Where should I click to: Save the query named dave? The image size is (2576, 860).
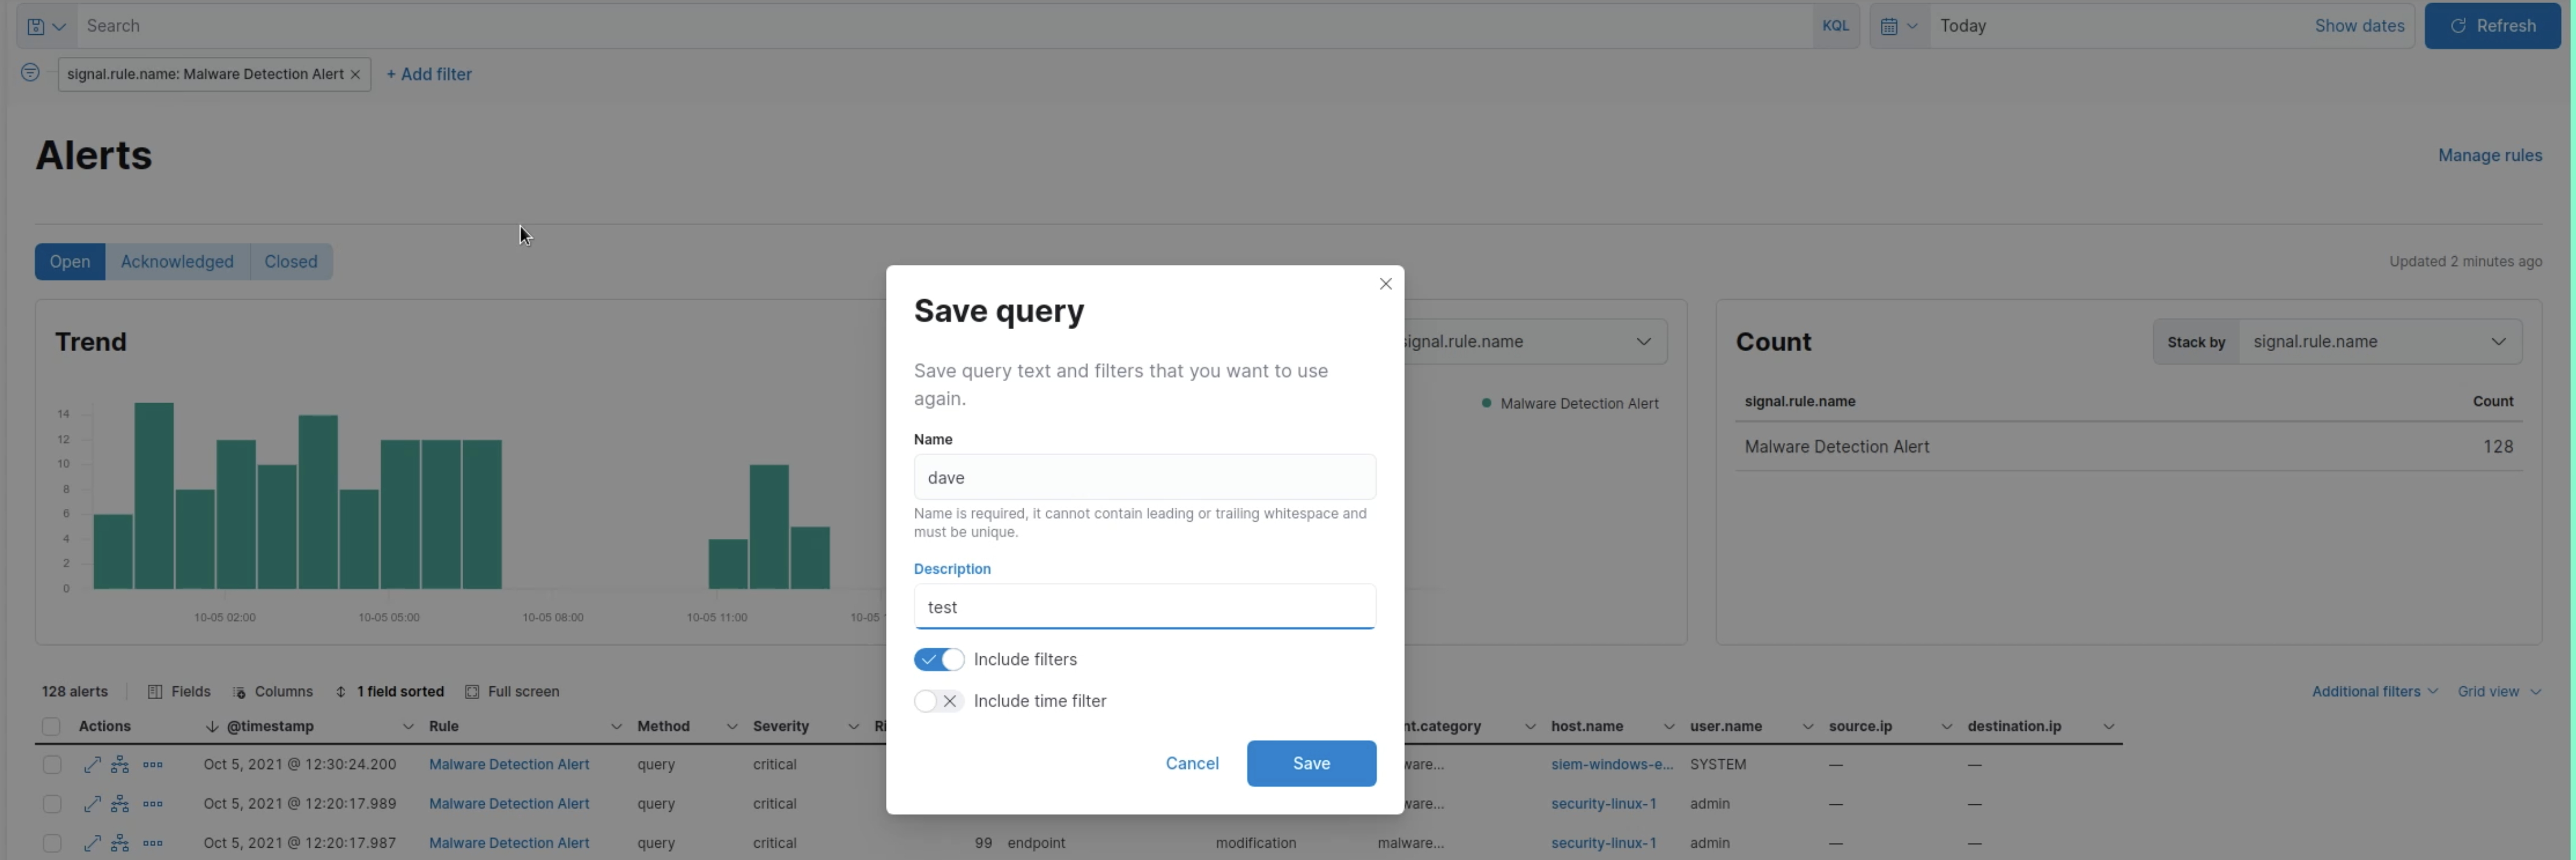pos(1310,763)
